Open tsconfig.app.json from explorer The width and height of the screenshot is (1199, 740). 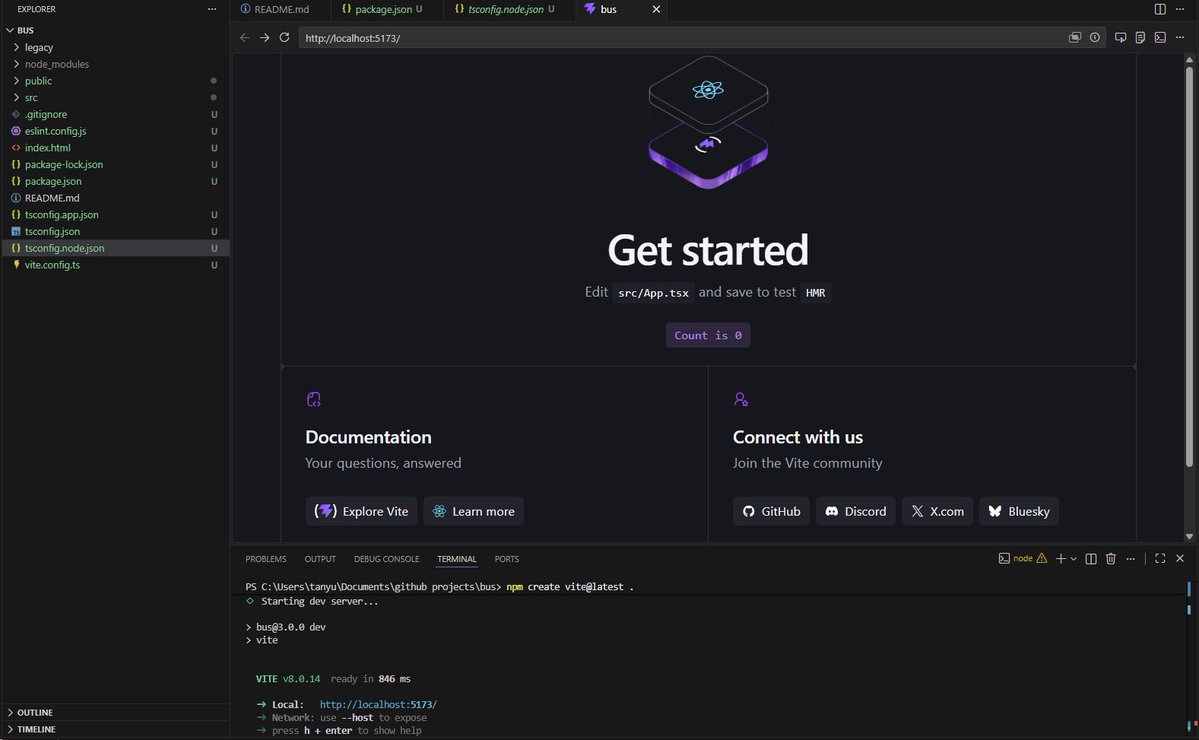click(115, 215)
